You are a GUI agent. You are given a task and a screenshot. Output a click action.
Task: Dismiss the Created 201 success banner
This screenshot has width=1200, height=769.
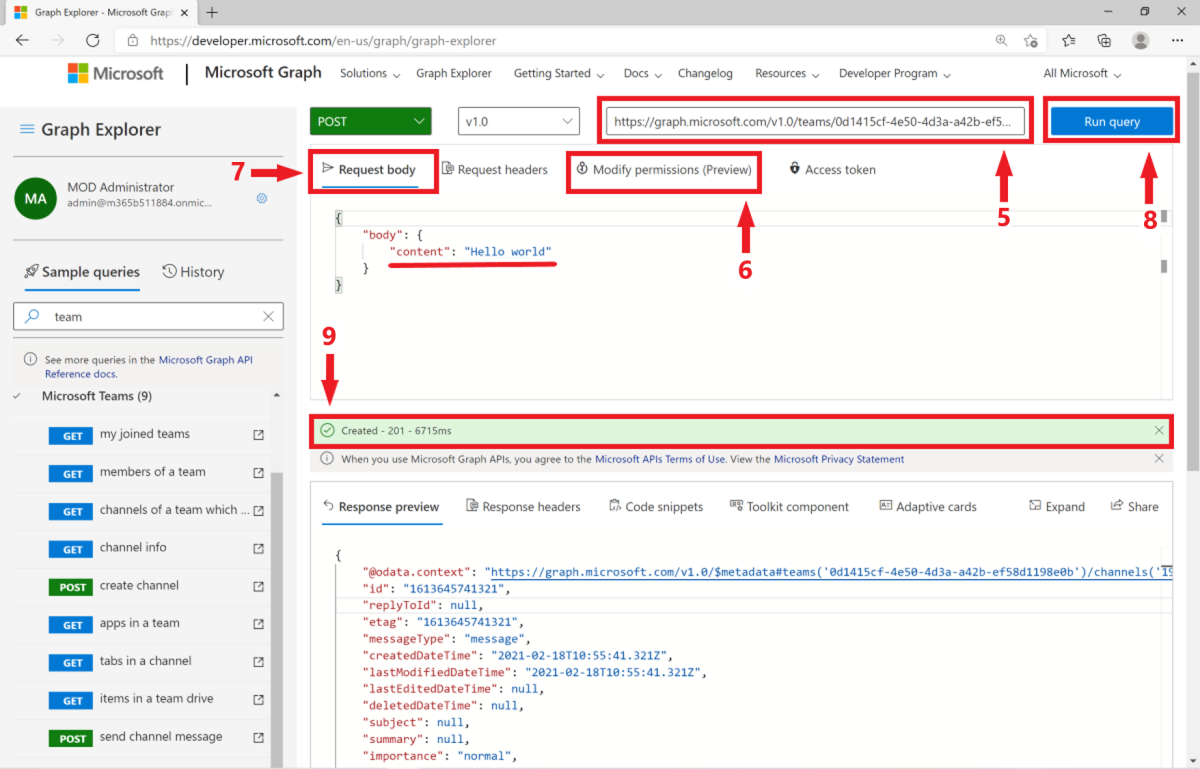(1159, 430)
